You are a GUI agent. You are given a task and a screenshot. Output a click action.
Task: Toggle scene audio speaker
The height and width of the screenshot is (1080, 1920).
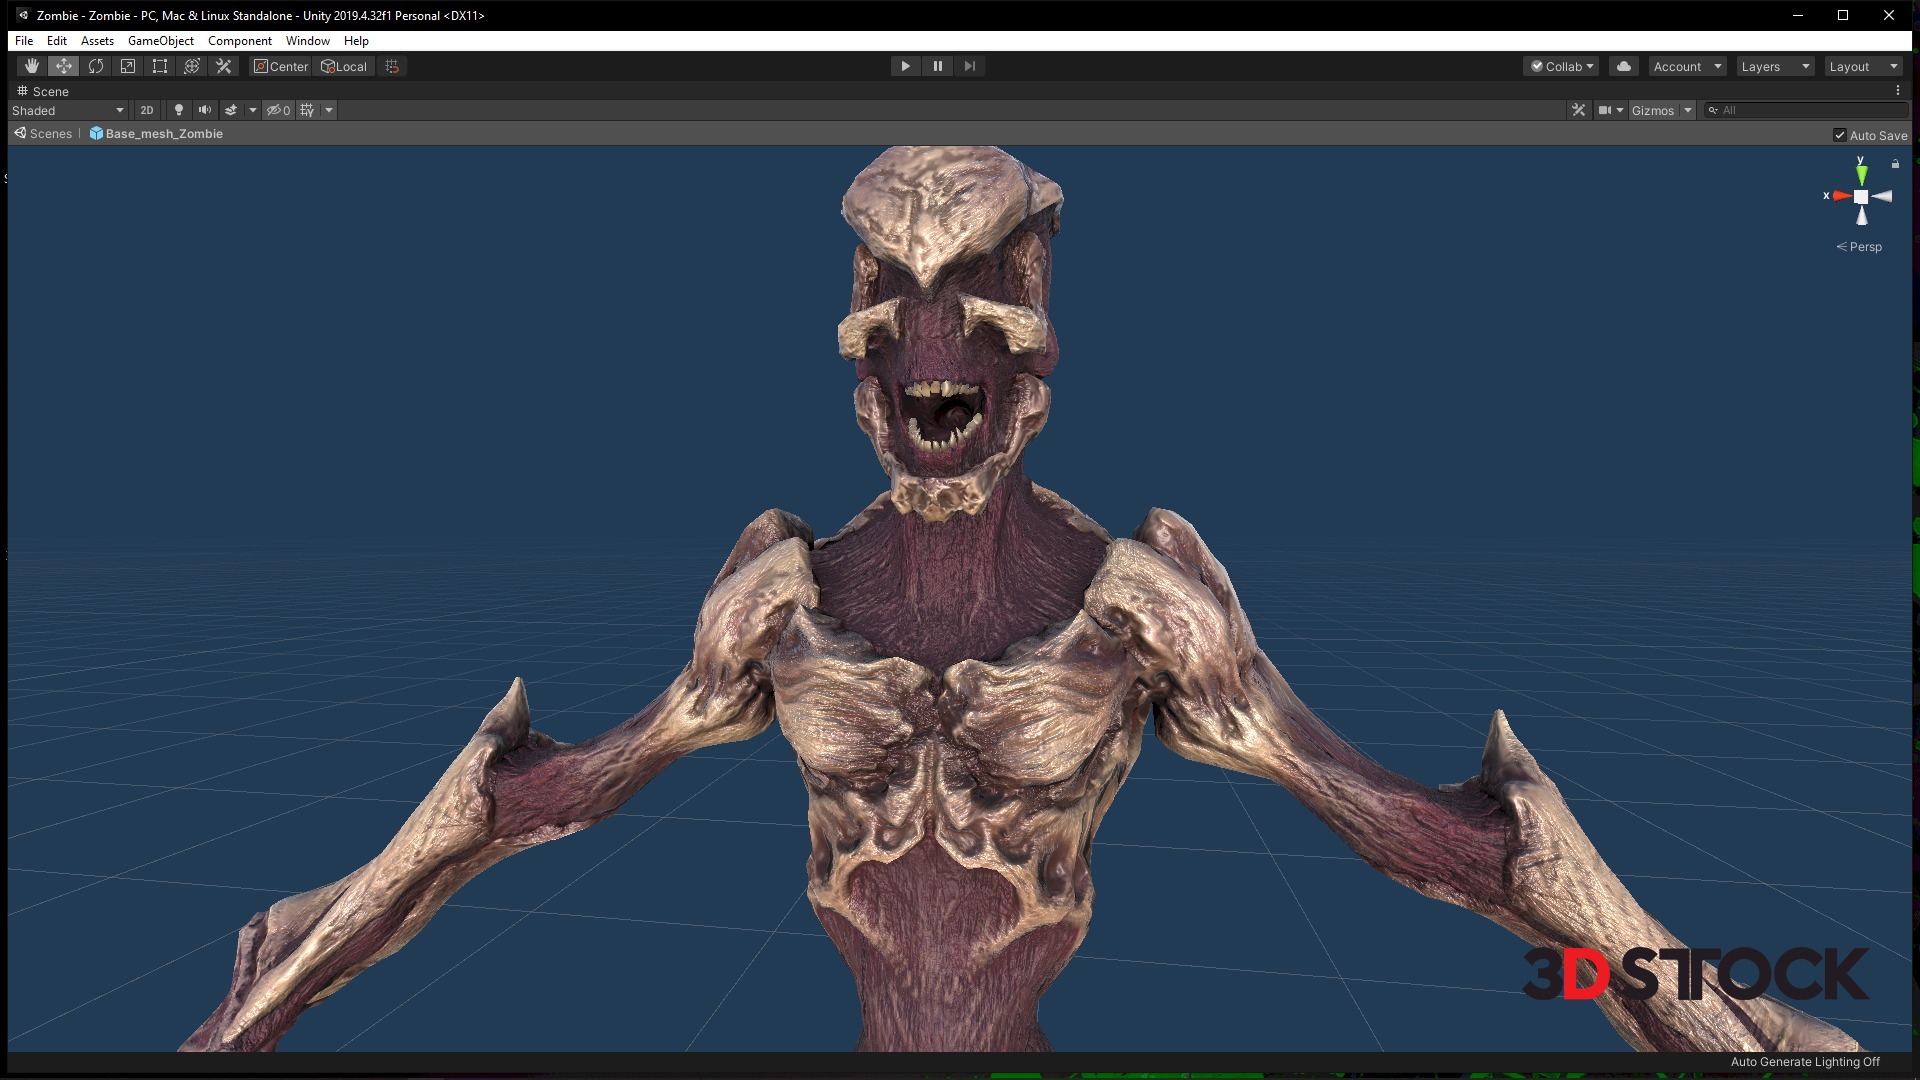point(205,110)
